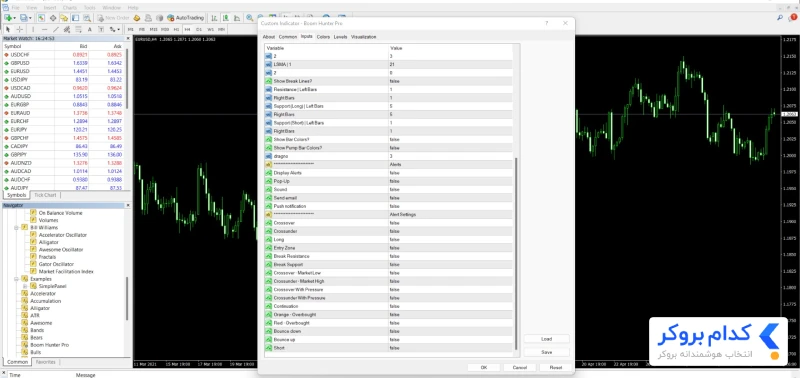Switch to the Tick Chart tab
The image size is (800, 378).
[45, 195]
